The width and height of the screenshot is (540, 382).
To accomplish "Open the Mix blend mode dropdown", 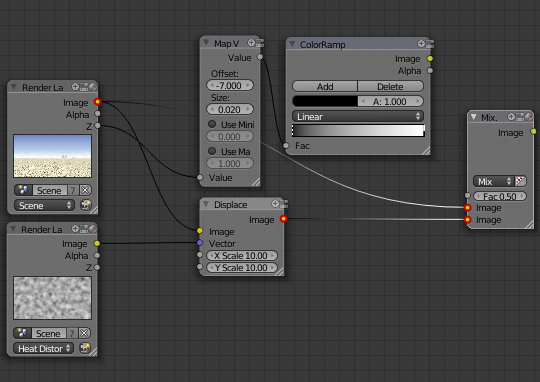I will 494,181.
